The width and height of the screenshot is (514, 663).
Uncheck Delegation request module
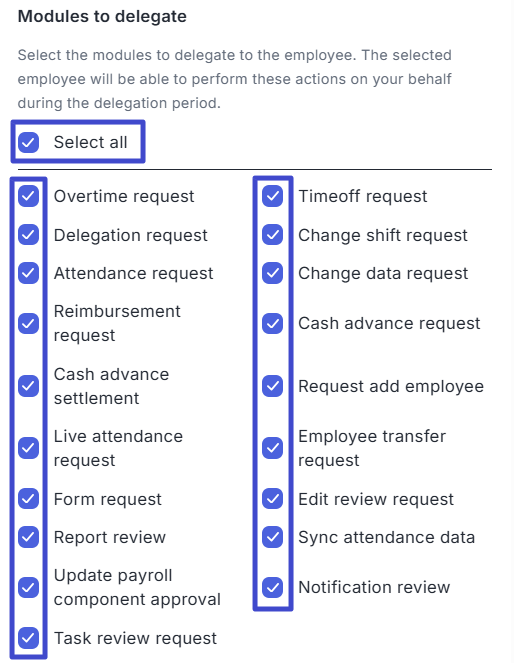[28, 235]
